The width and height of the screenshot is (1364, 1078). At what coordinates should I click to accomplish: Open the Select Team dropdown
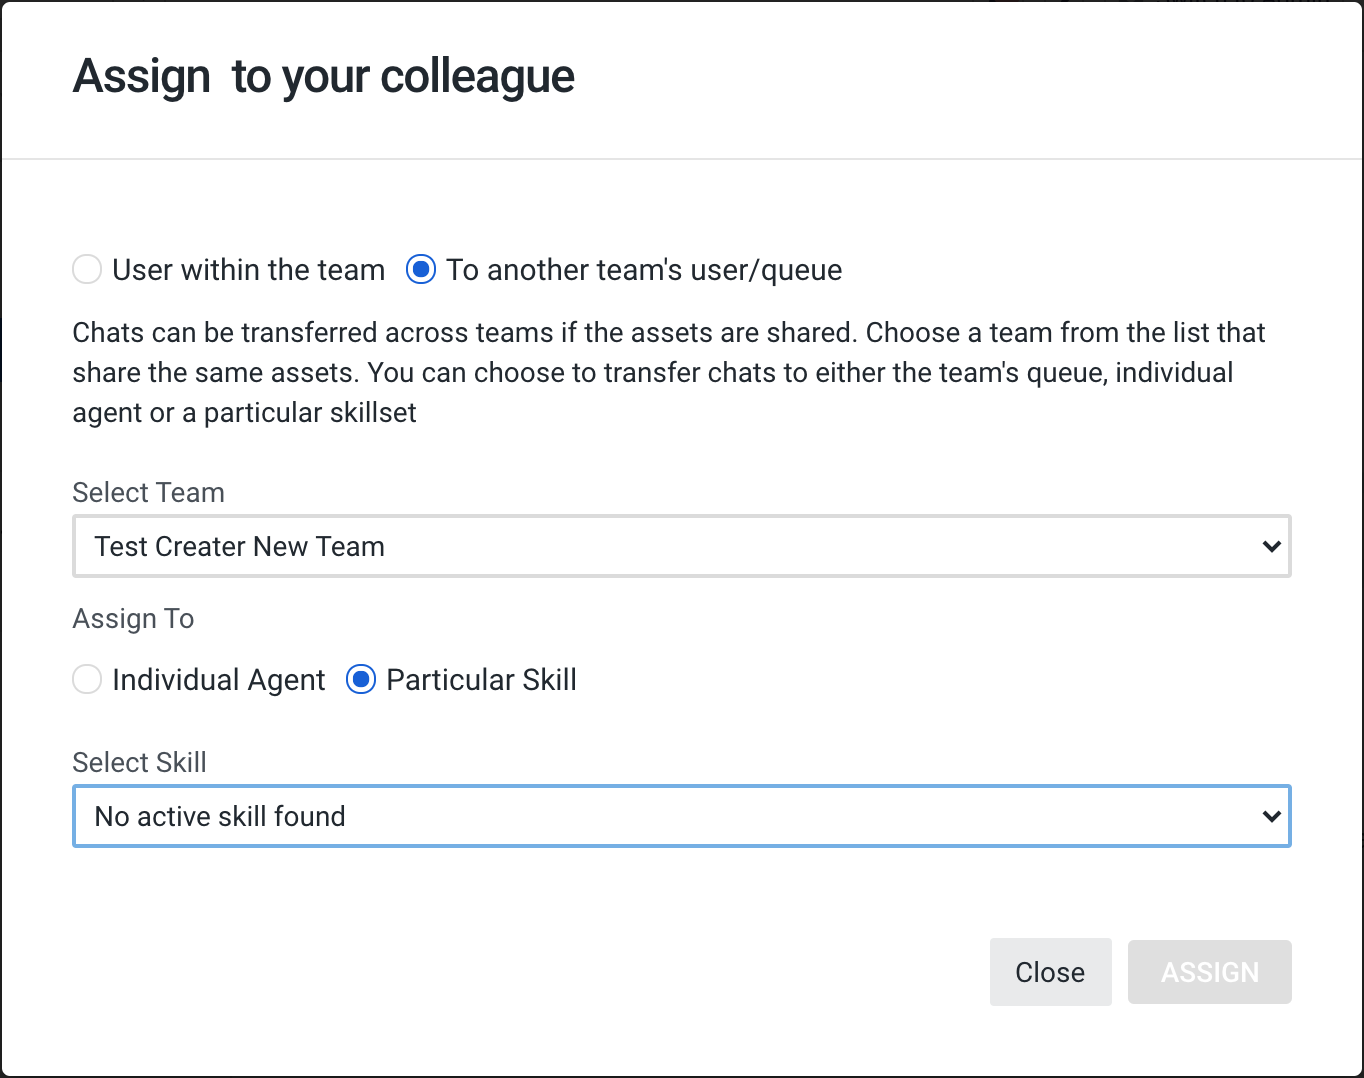click(x=682, y=546)
